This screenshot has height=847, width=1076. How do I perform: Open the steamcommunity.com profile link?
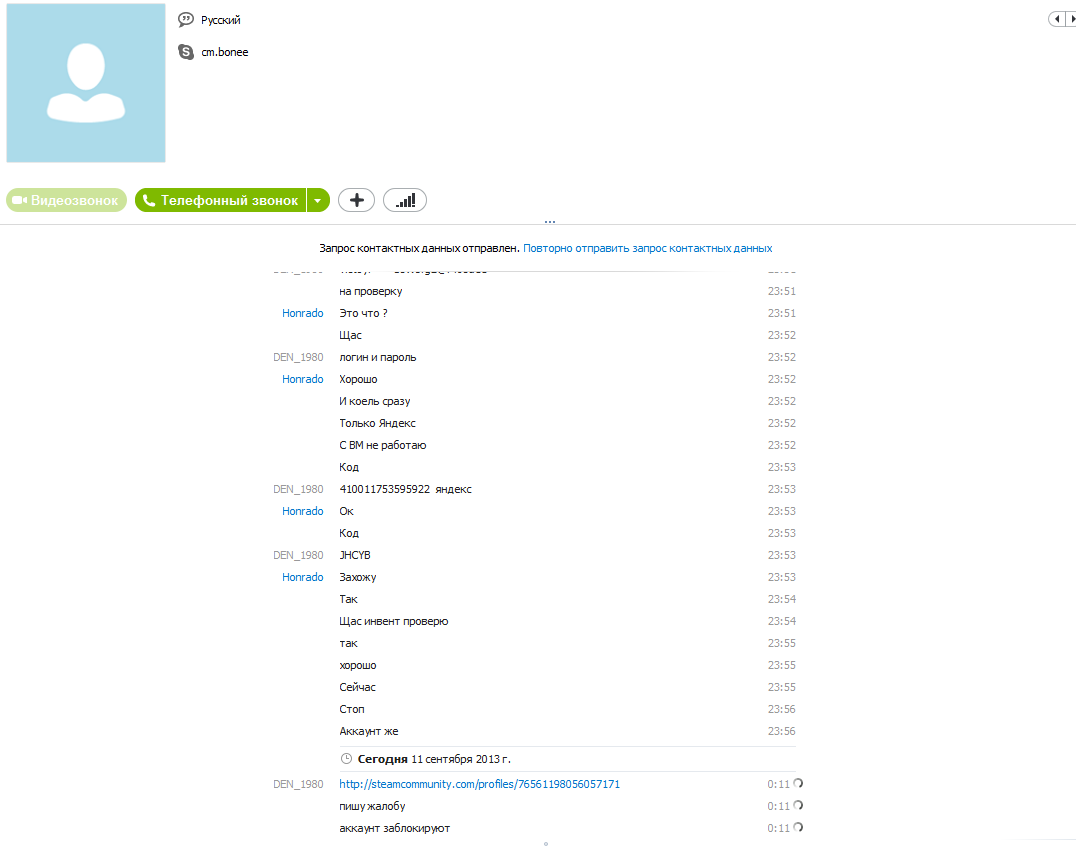pyautogui.click(x=479, y=784)
